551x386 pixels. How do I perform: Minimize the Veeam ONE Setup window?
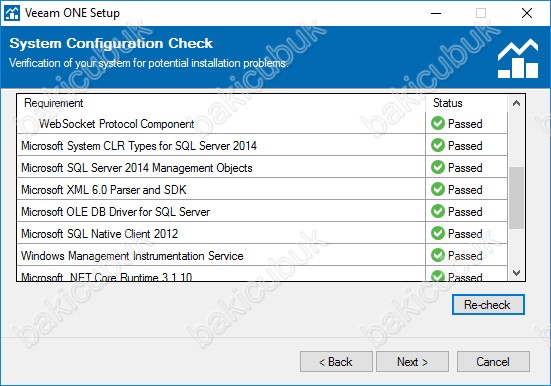coord(436,13)
